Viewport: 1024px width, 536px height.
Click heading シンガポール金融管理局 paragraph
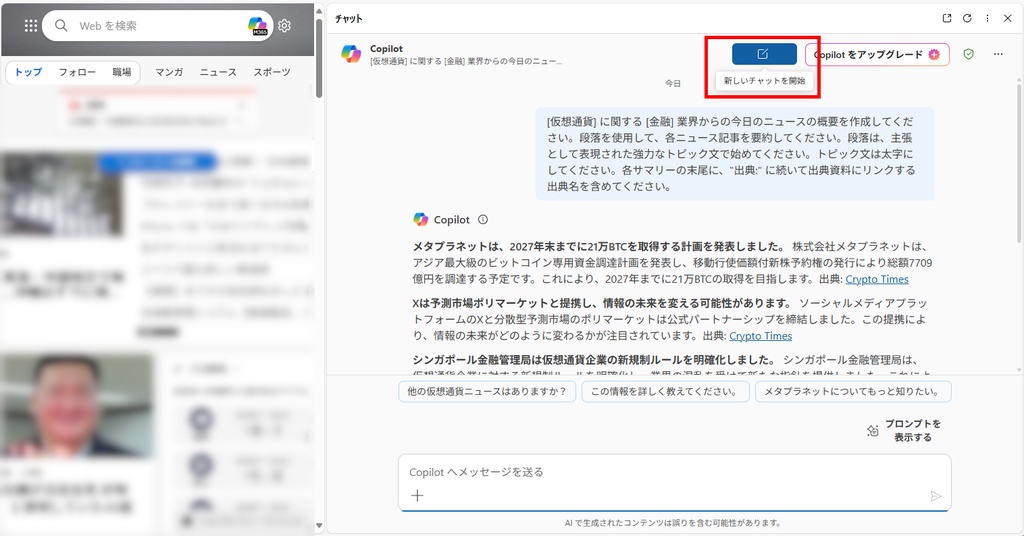594,360
